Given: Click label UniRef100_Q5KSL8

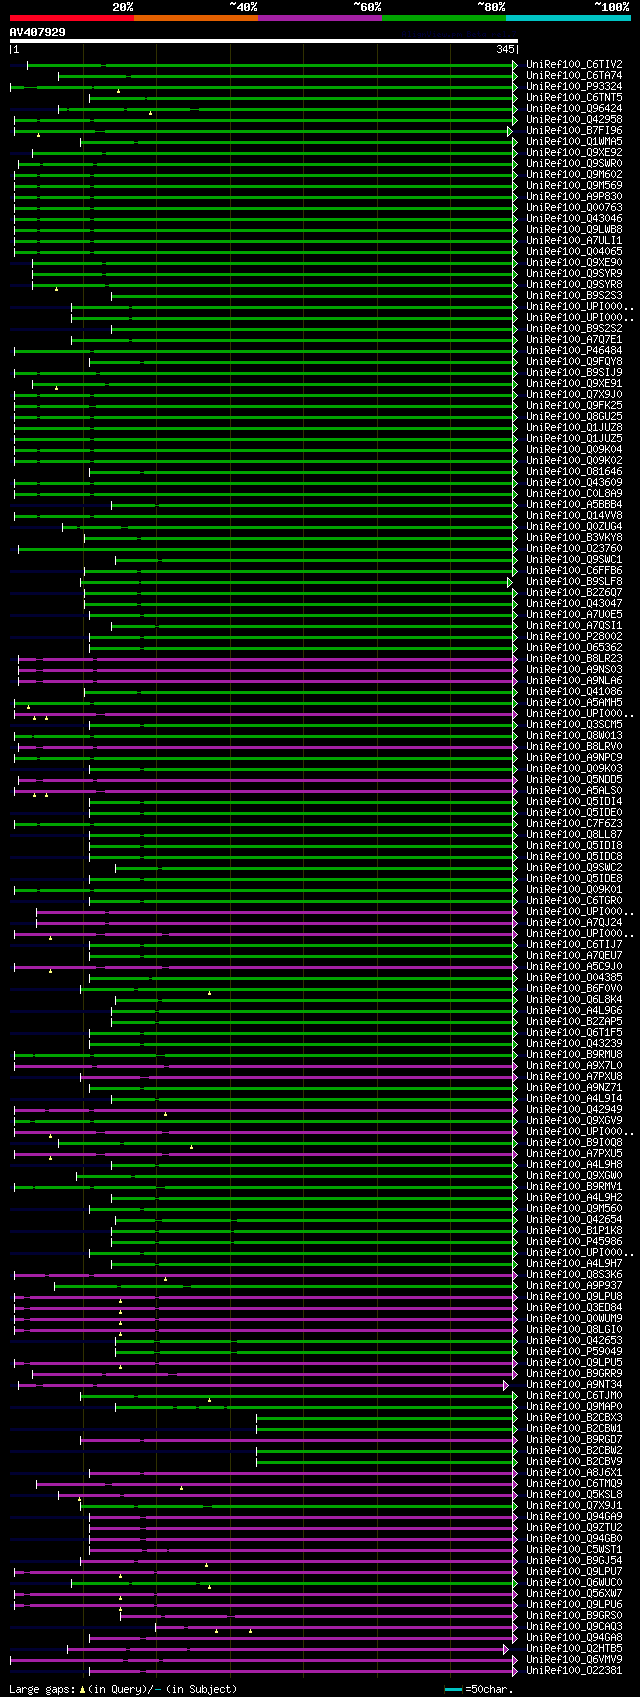Looking at the screenshot, I should pos(574,1494).
